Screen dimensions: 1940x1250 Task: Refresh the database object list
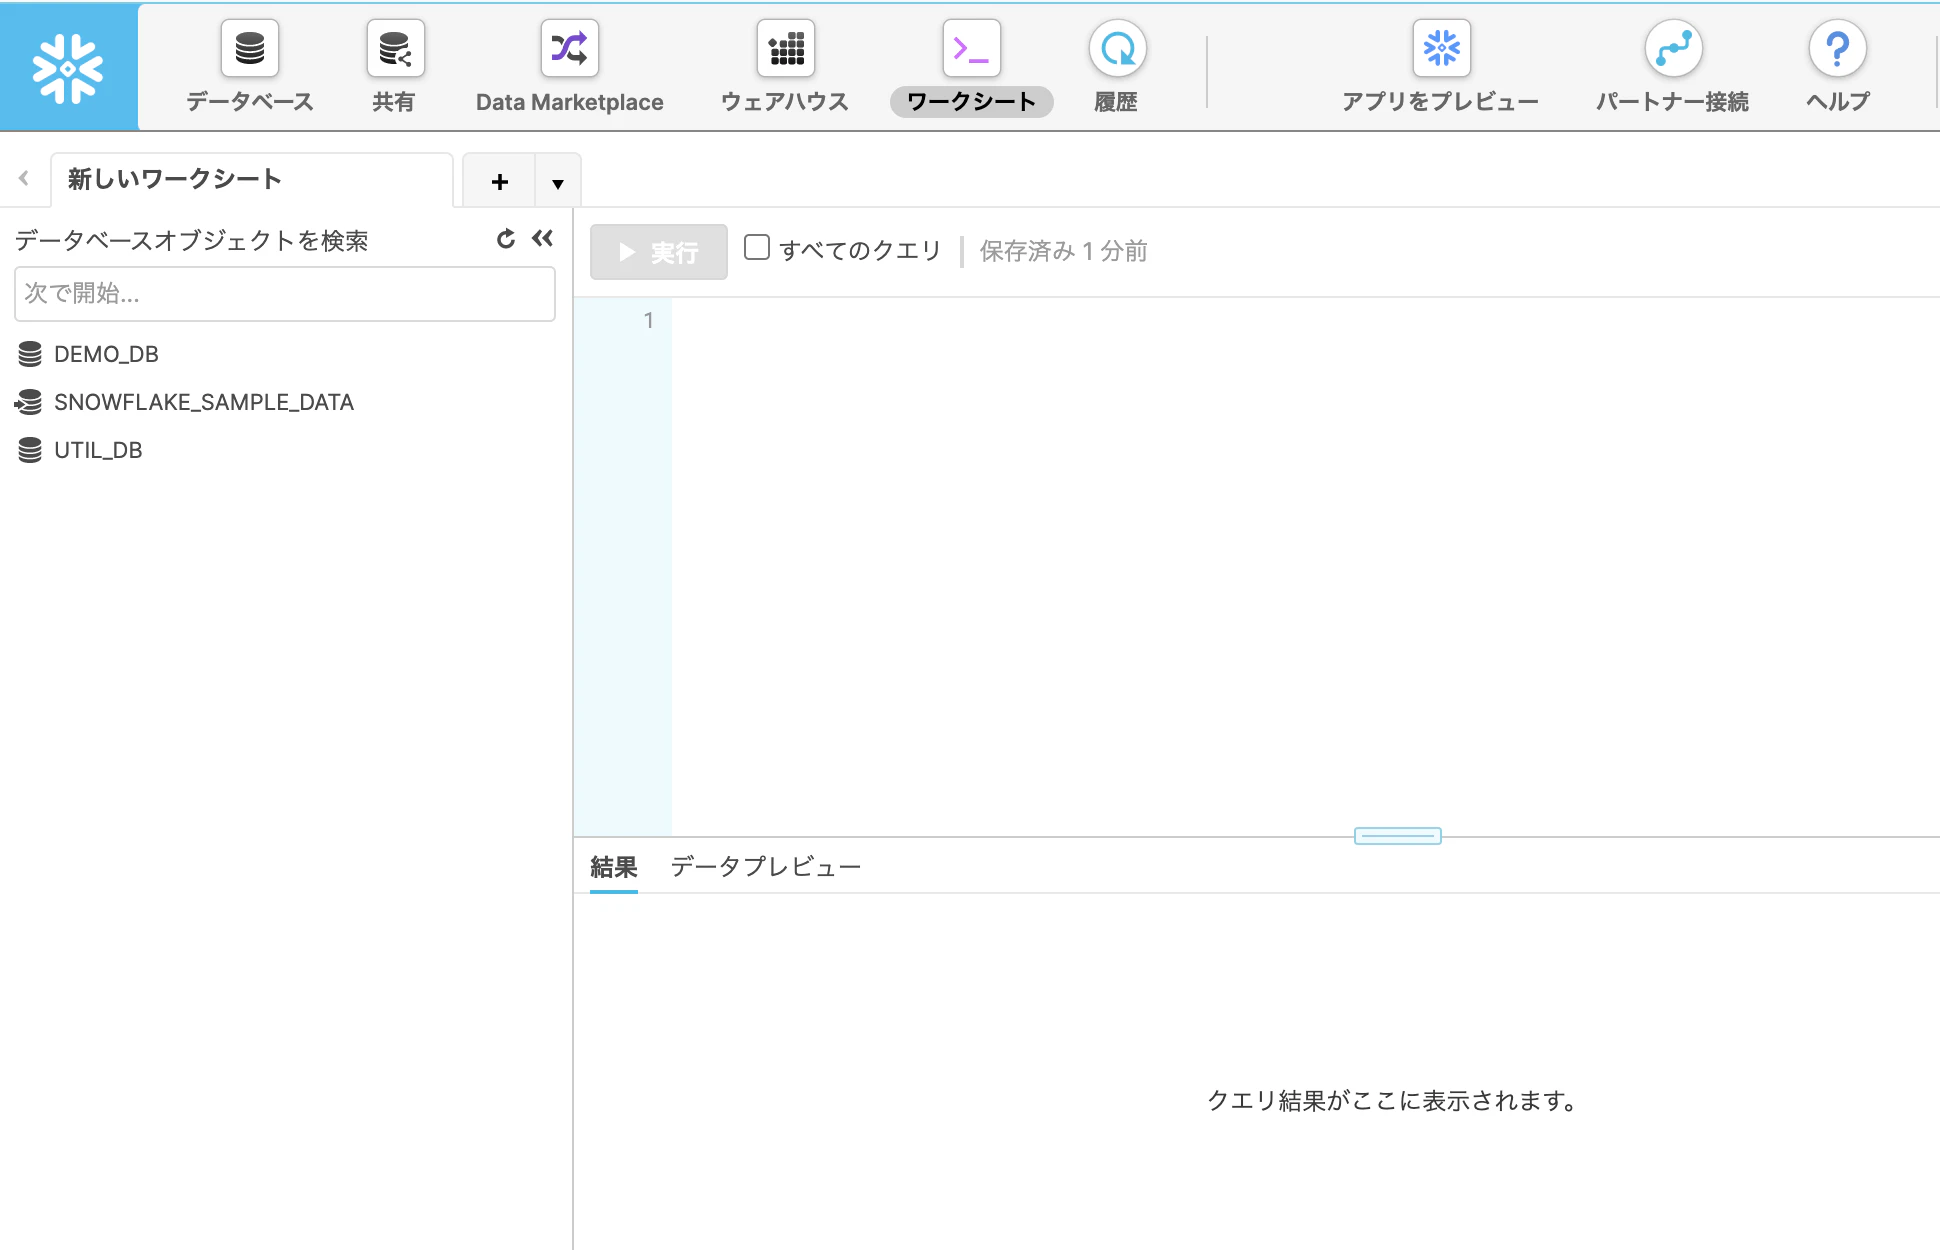tap(504, 239)
